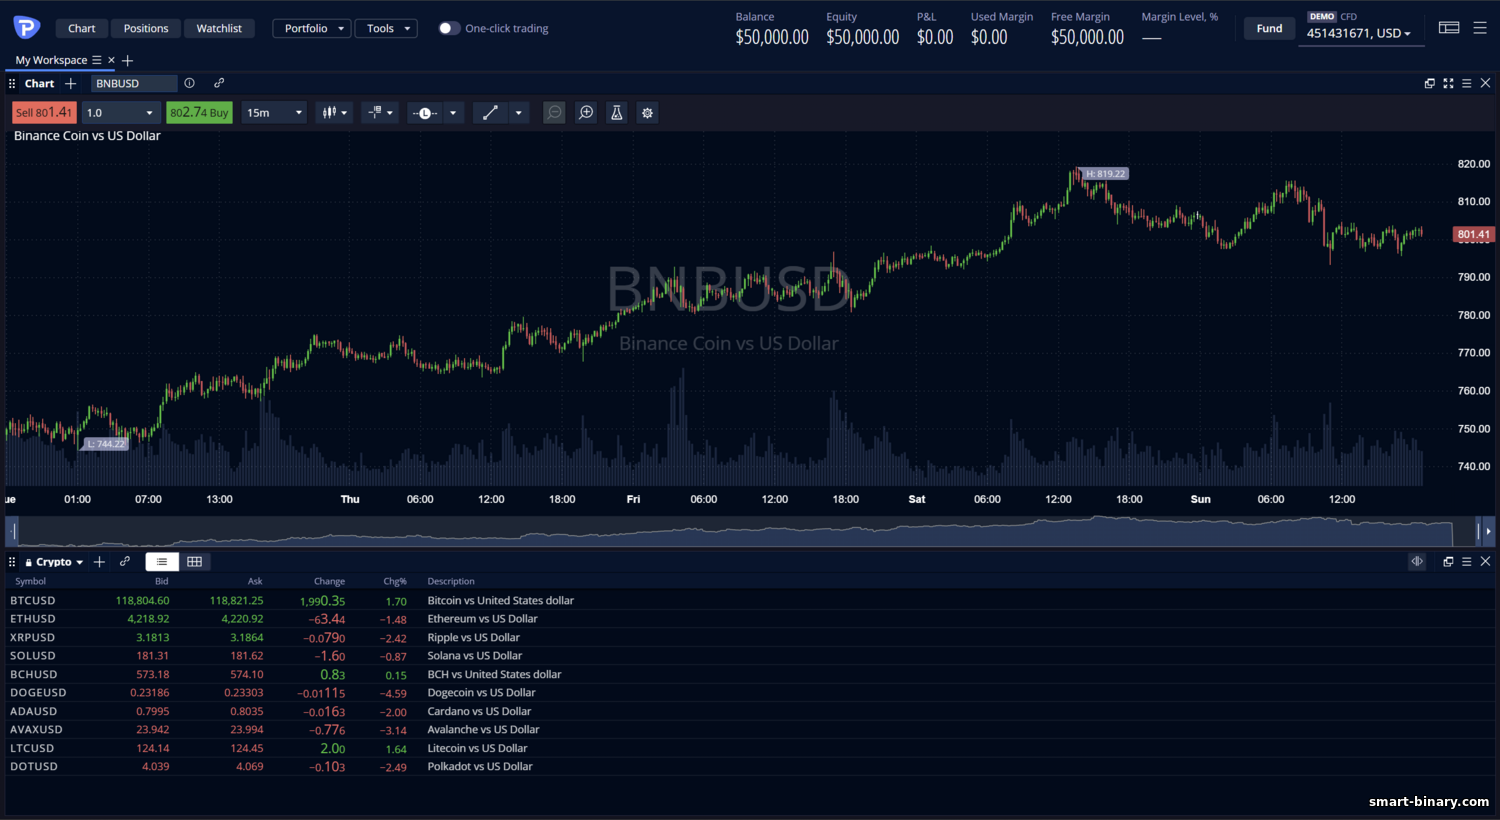
Task: Click the link chart icon beside symbol field
Action: 219,83
